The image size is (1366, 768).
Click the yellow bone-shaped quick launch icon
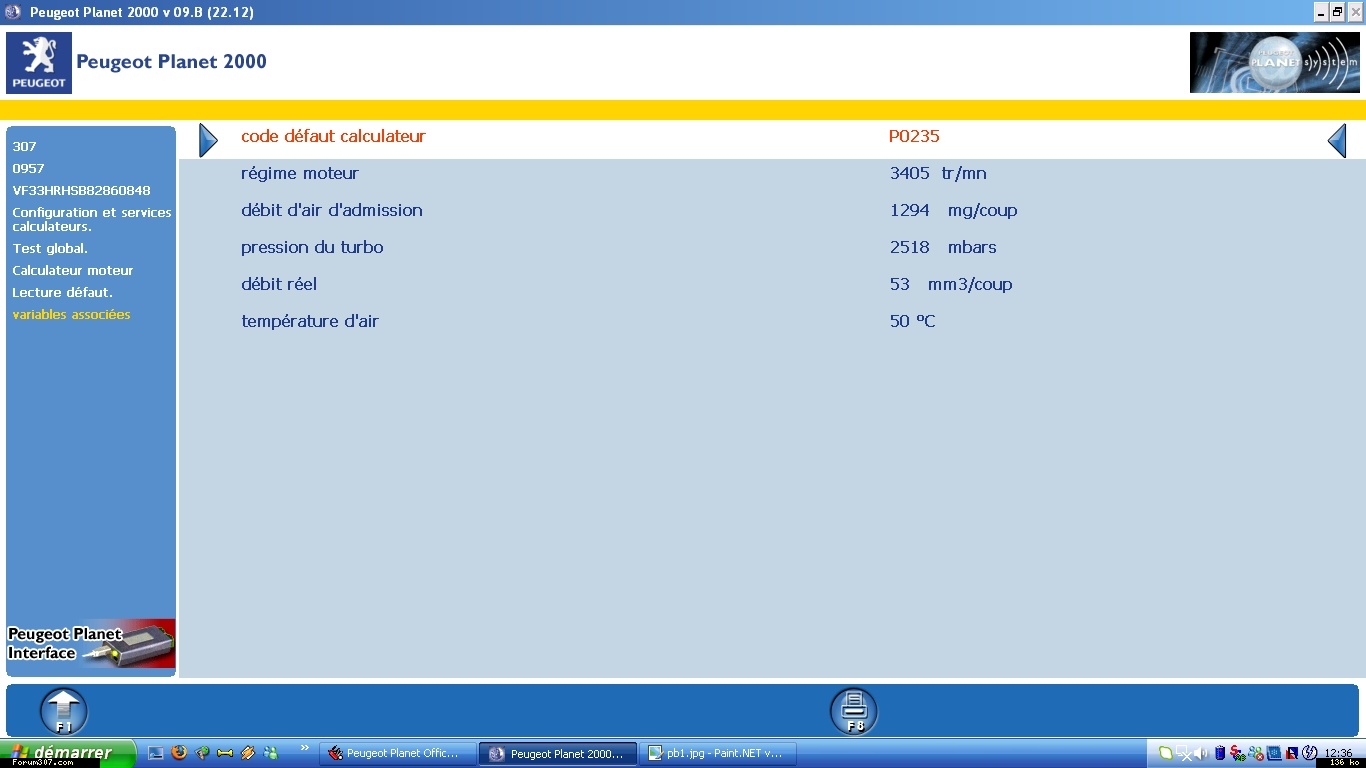[x=225, y=753]
